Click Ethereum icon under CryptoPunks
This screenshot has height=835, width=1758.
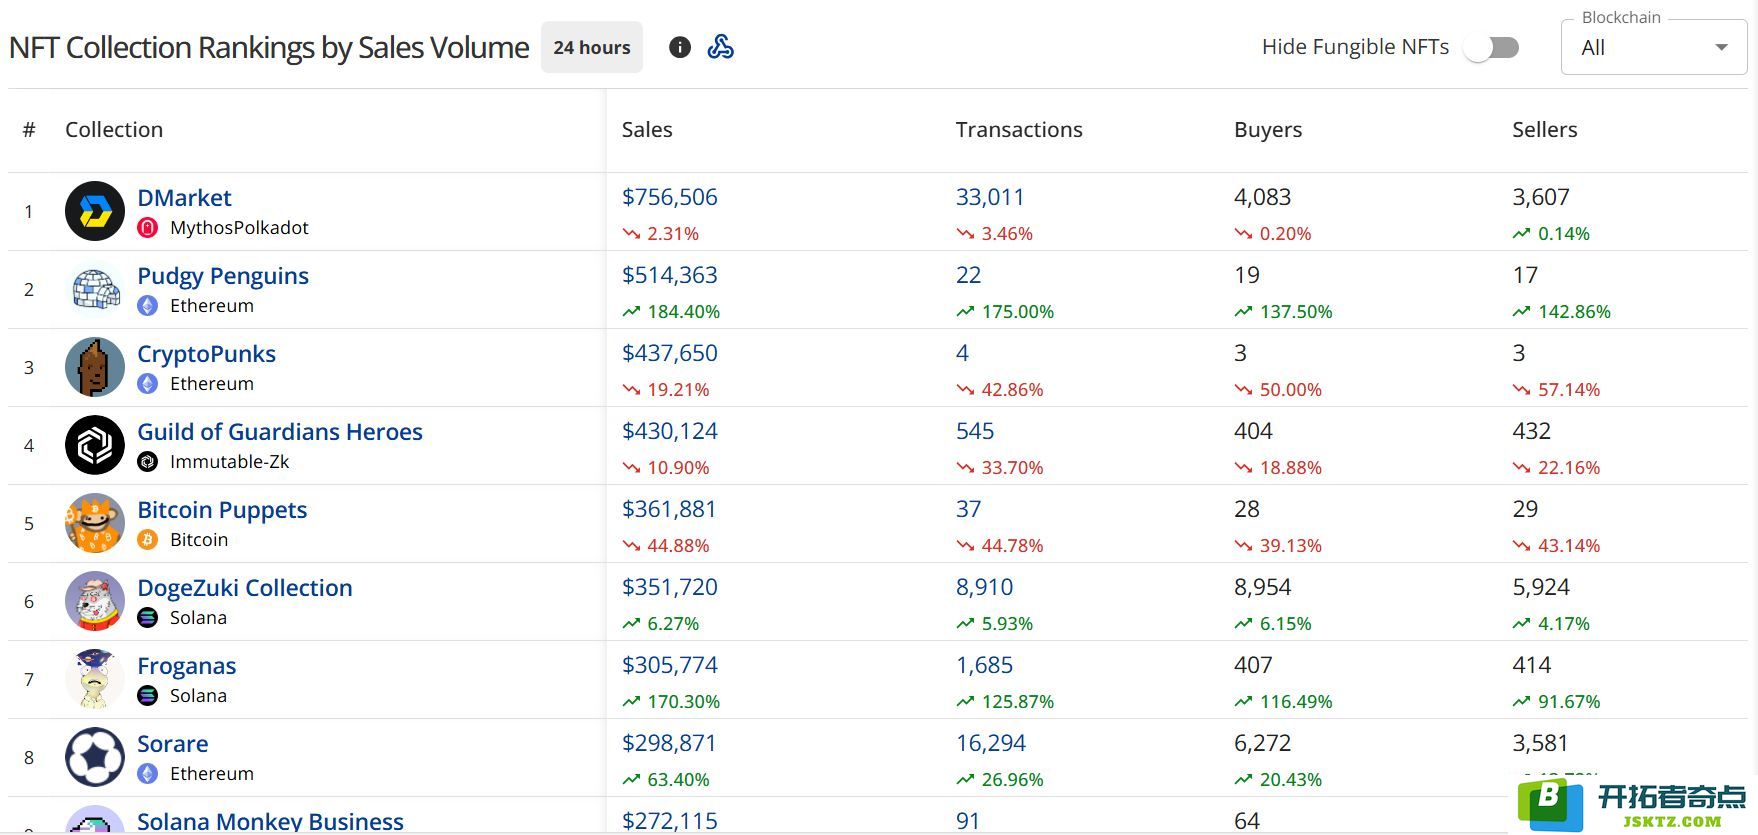coord(148,384)
